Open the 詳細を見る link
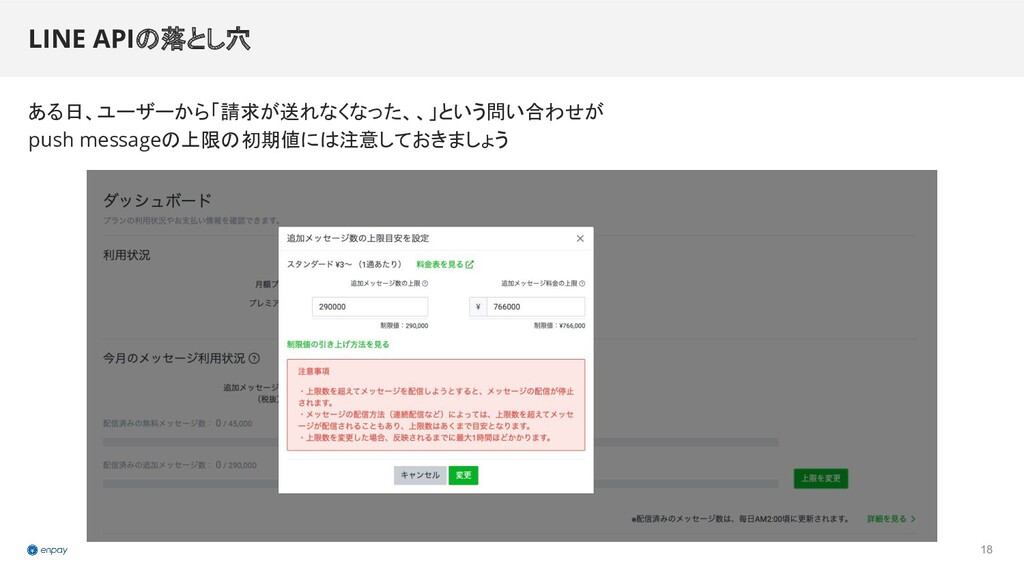1024x576 pixels. coord(891,519)
